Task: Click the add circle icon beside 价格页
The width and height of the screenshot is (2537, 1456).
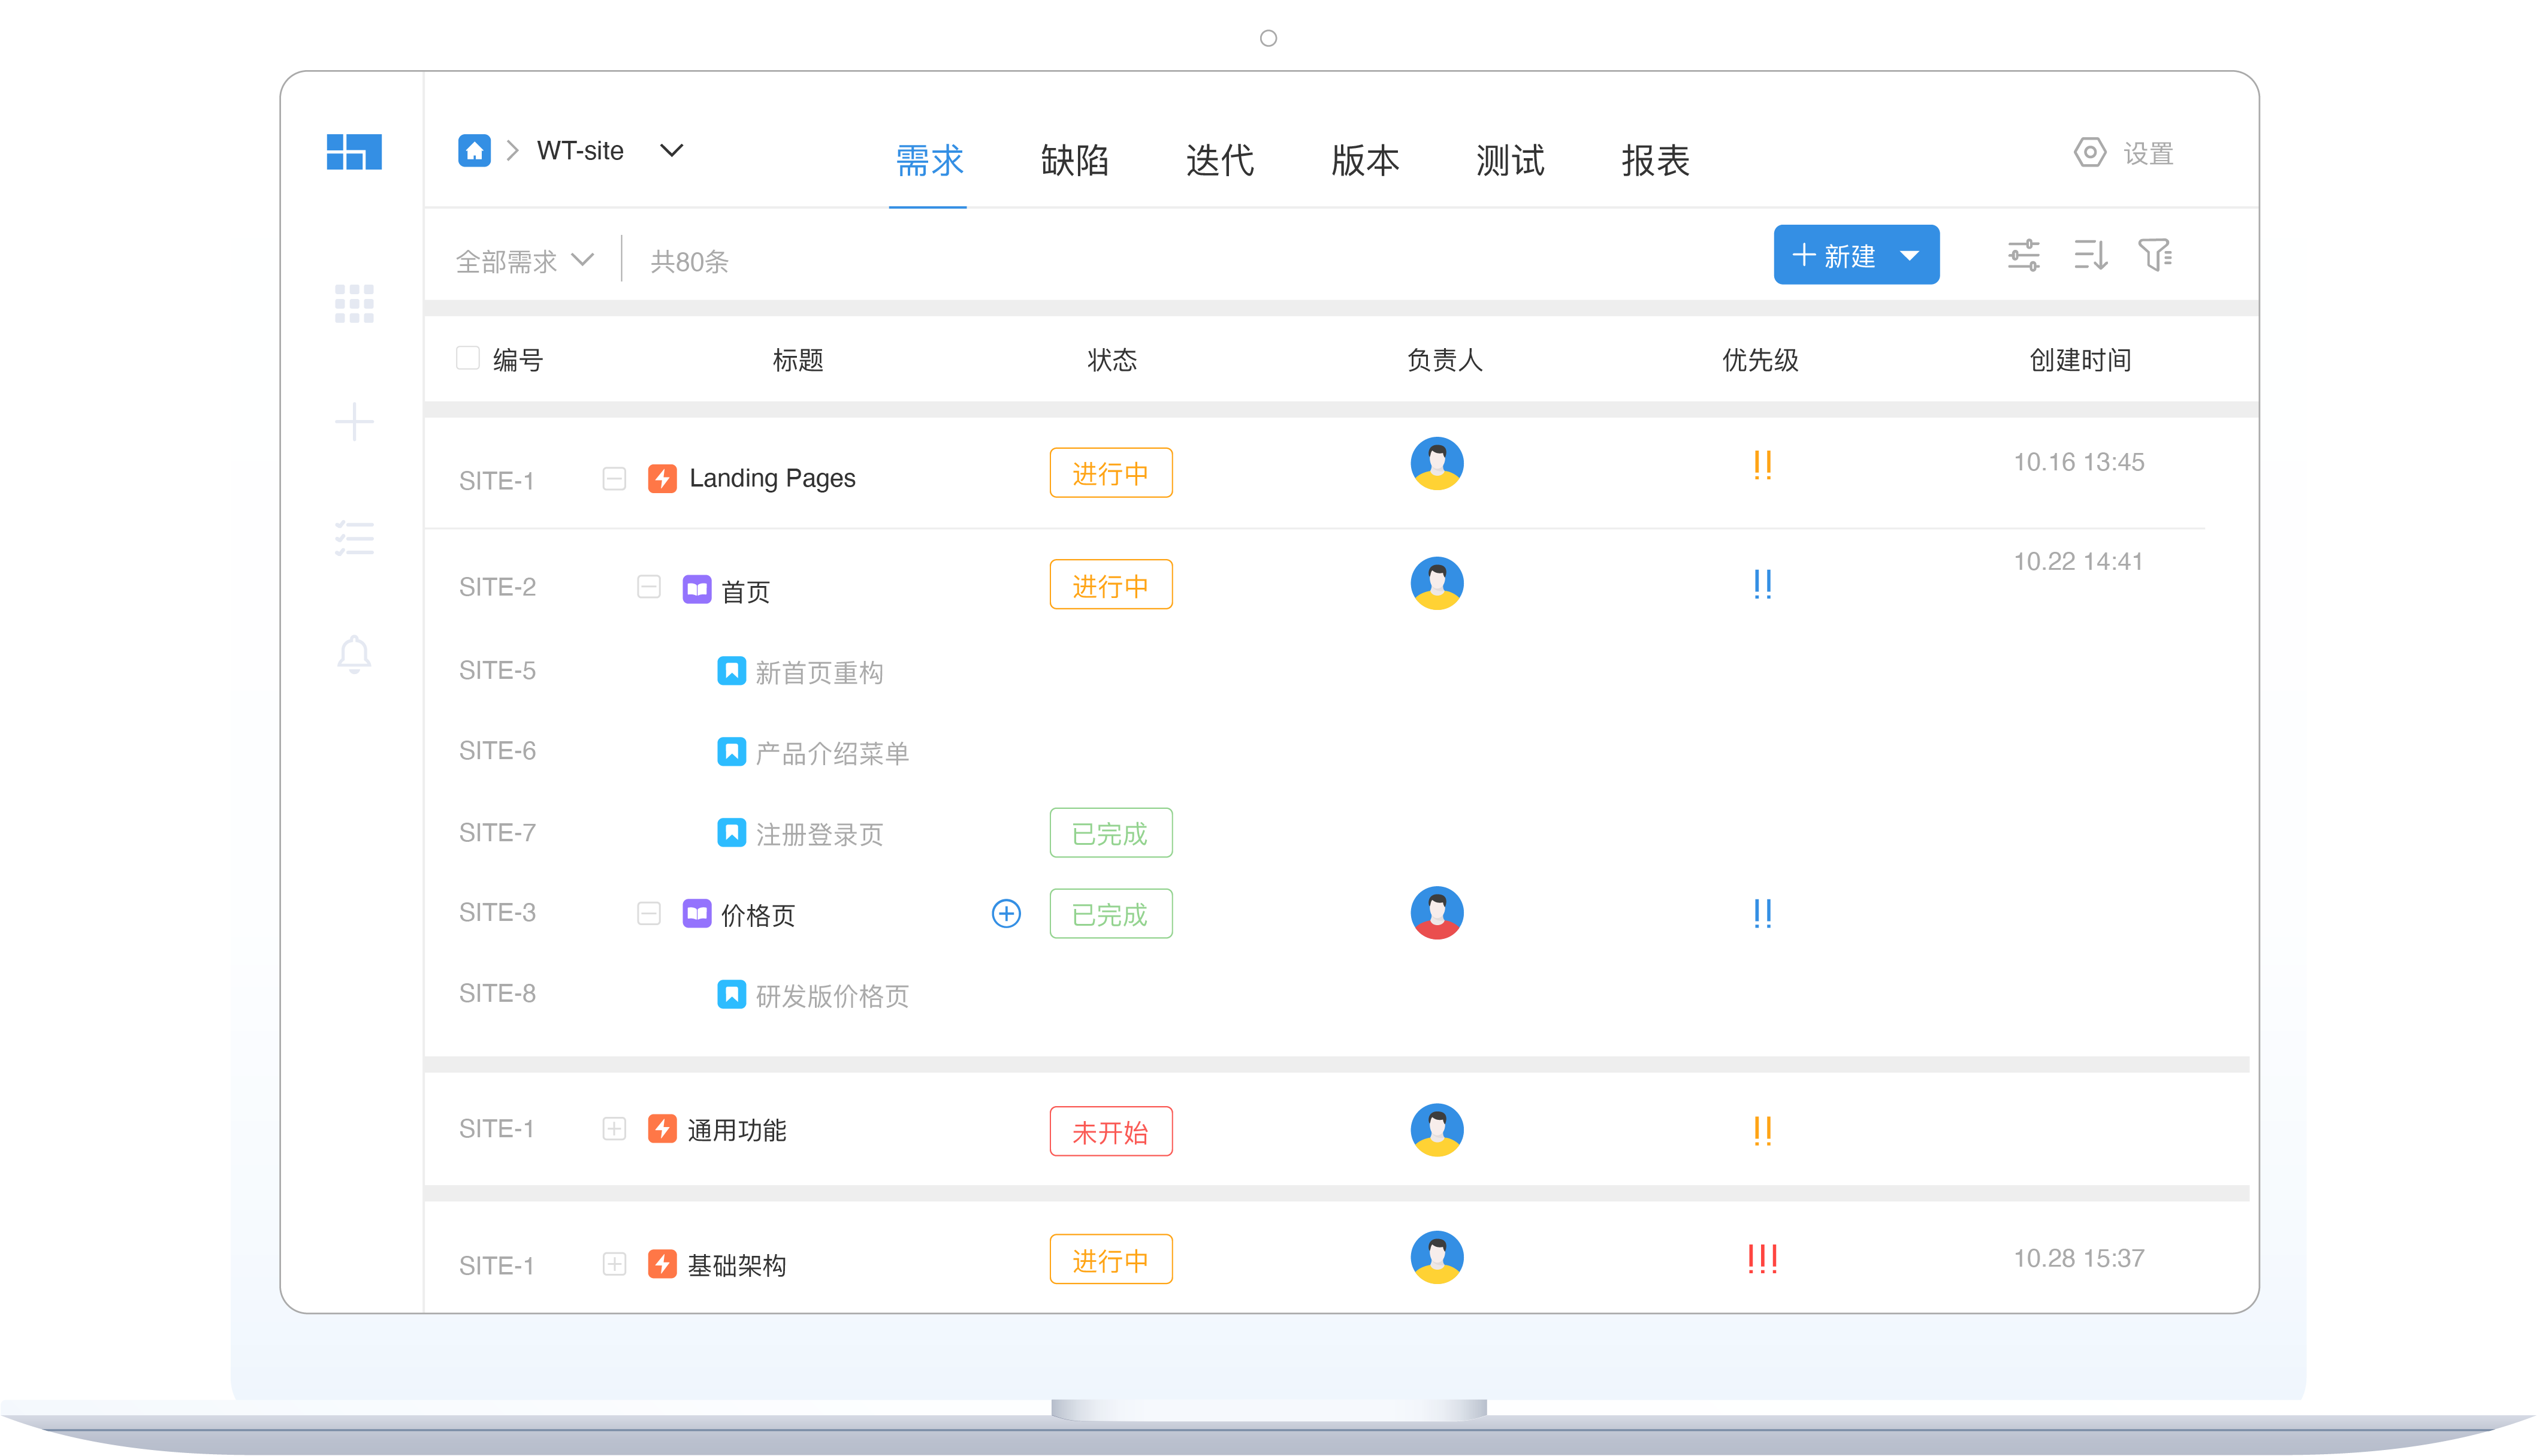Action: (1006, 914)
